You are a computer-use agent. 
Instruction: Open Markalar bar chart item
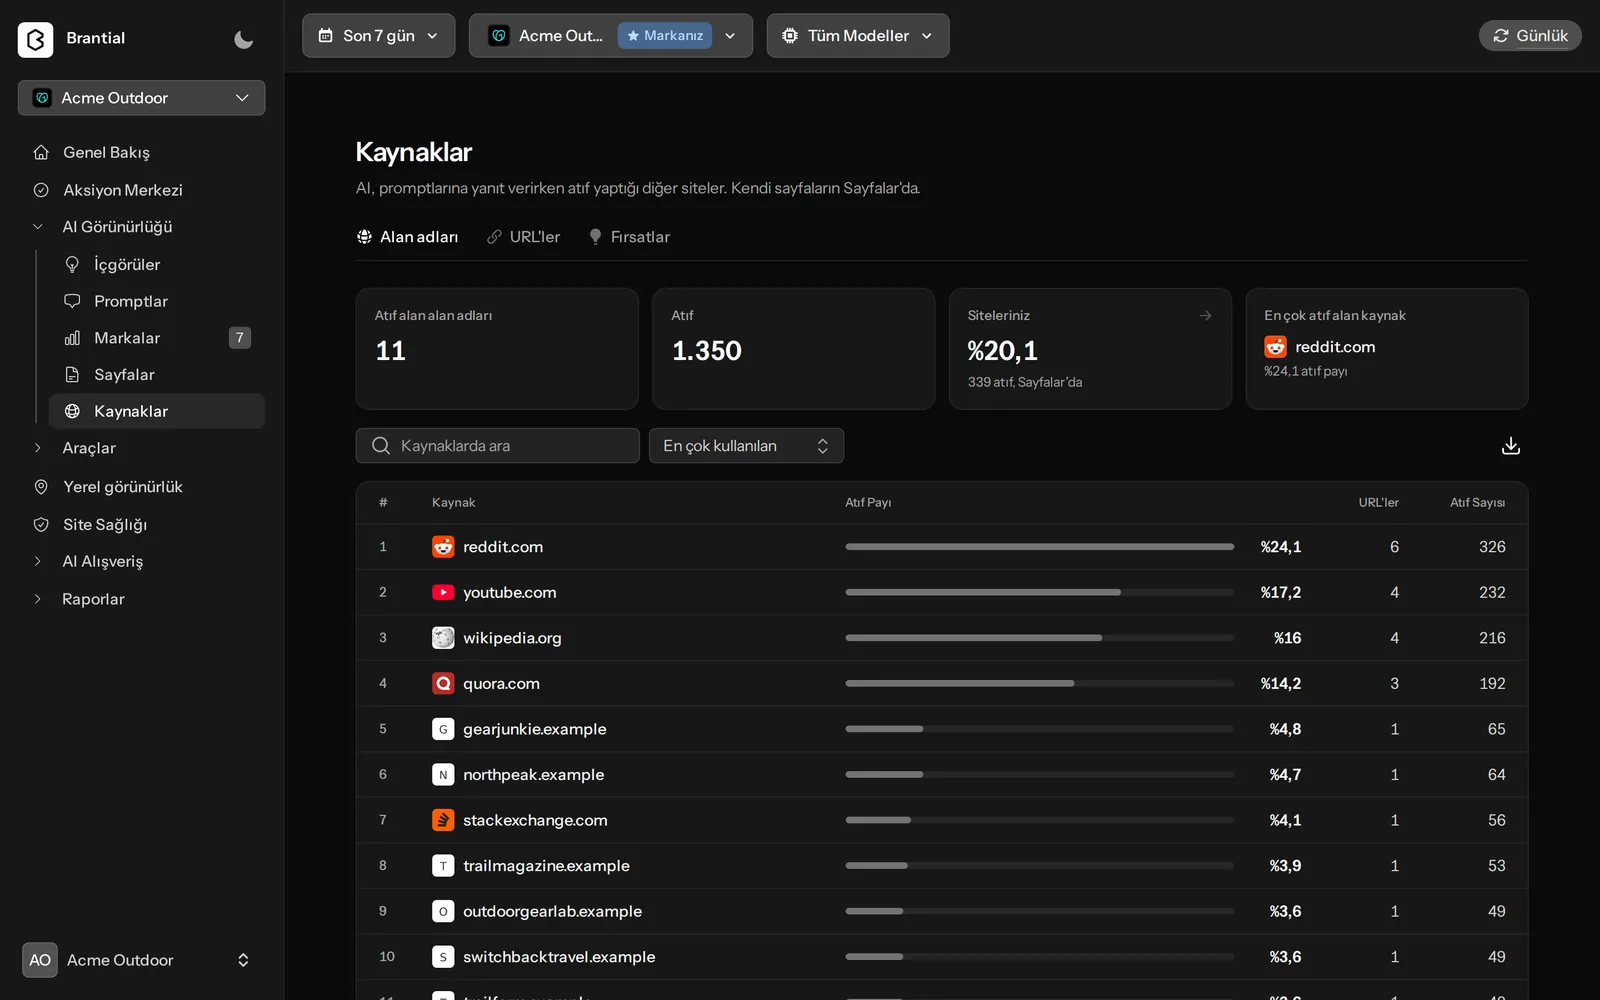(157, 338)
